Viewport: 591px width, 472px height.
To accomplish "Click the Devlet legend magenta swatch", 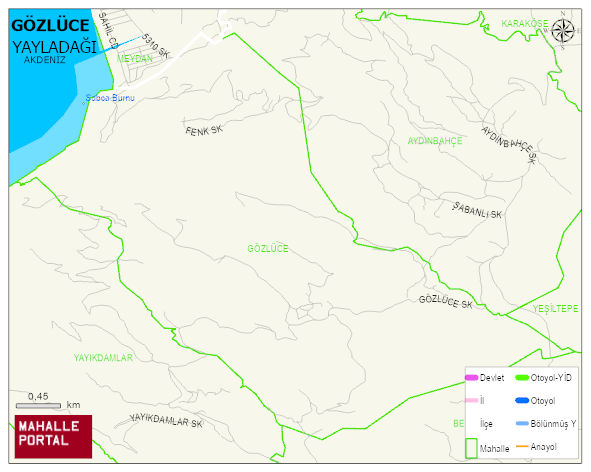I will pyautogui.click(x=472, y=377).
